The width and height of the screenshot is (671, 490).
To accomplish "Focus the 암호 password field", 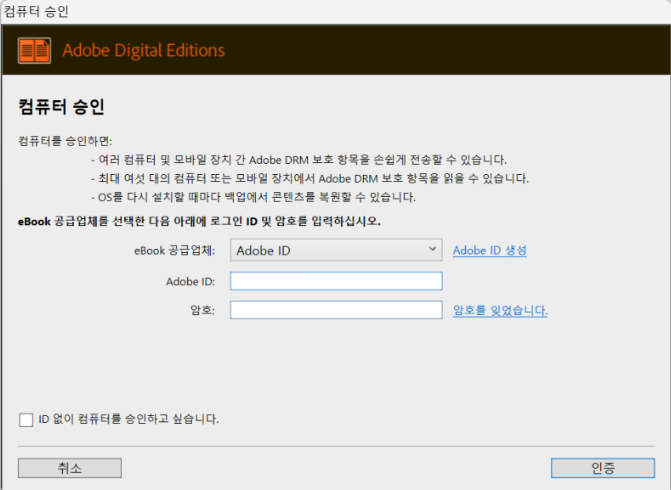I will click(x=336, y=310).
